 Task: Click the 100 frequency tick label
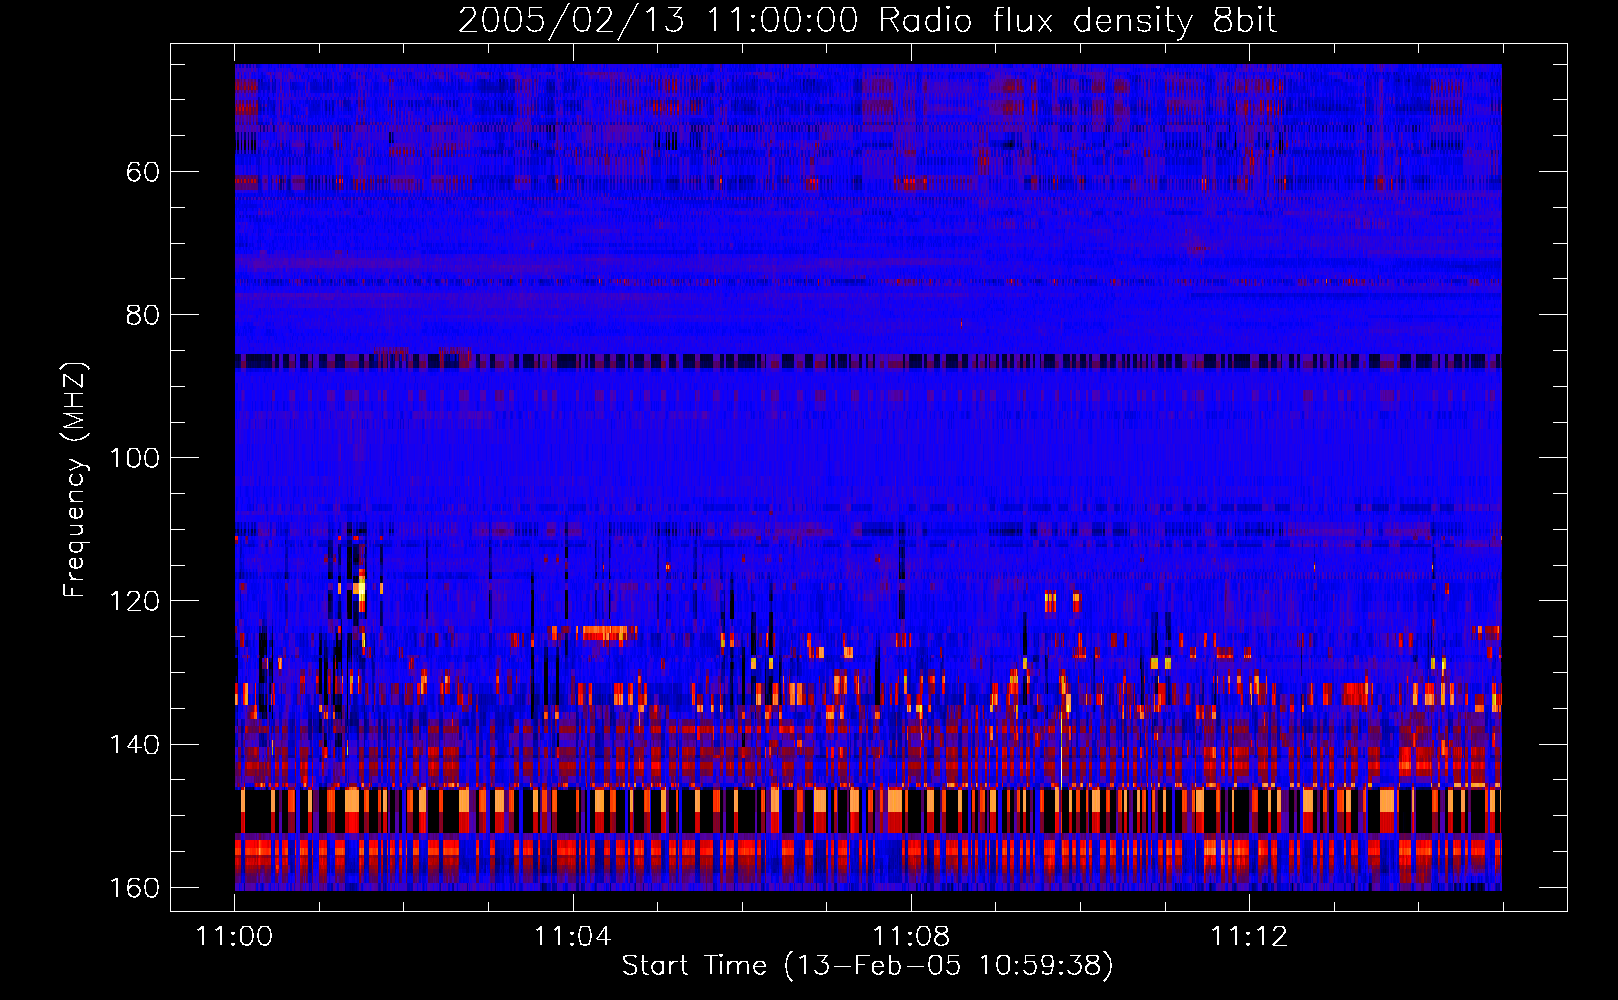[134, 458]
